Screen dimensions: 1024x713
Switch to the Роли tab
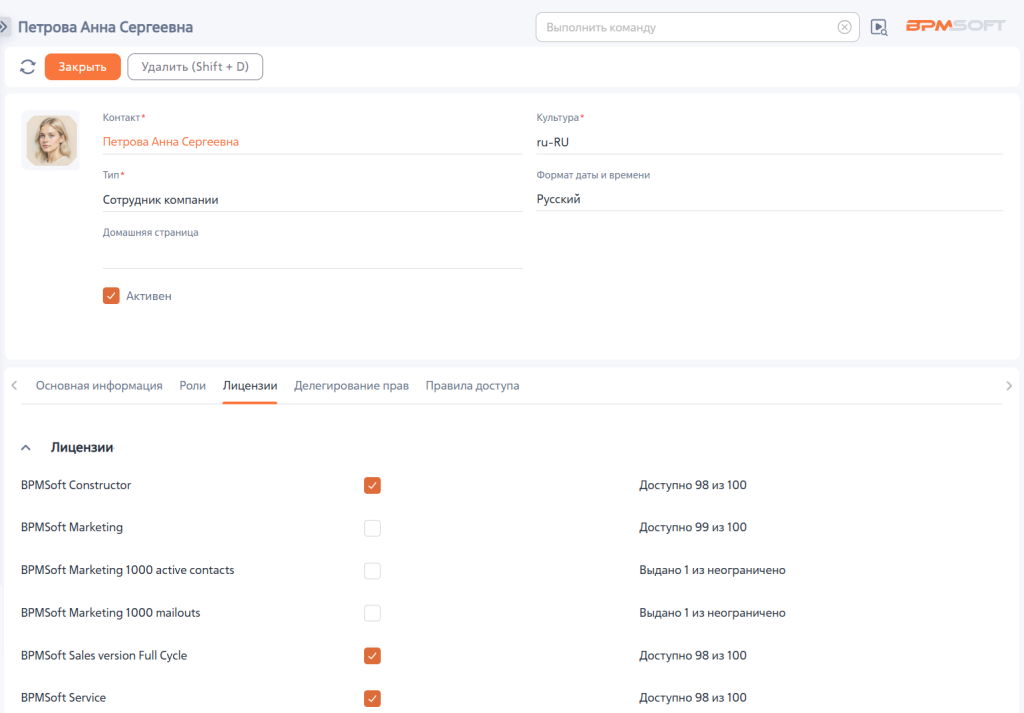coord(193,386)
